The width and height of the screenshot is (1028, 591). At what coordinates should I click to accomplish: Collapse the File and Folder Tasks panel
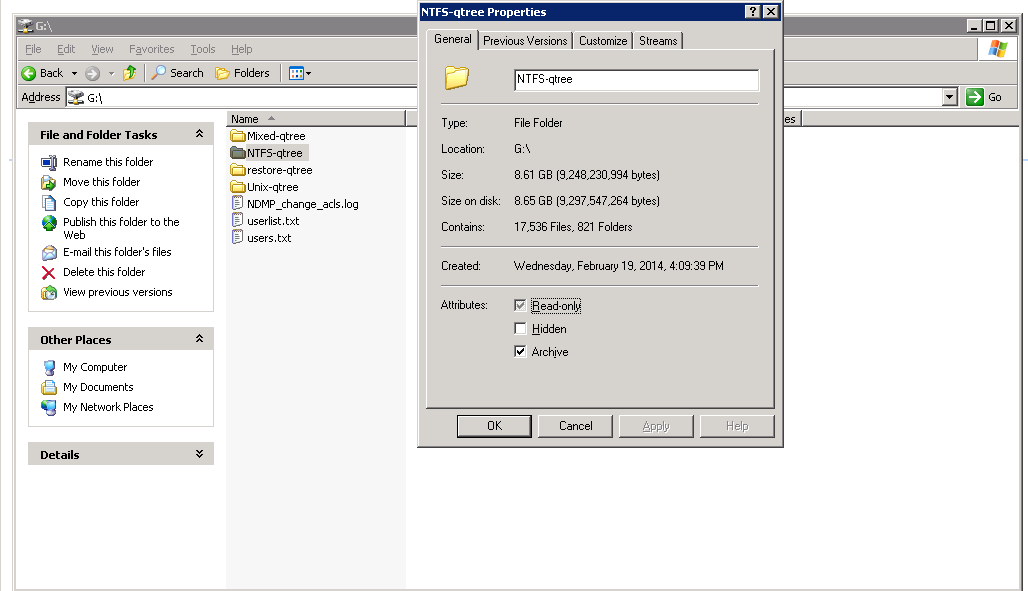tap(199, 134)
